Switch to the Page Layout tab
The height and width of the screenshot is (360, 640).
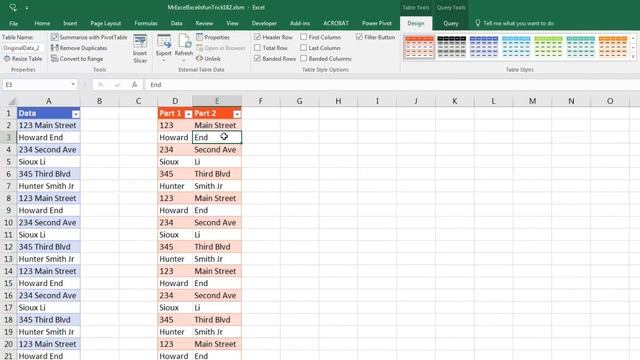(x=106, y=23)
